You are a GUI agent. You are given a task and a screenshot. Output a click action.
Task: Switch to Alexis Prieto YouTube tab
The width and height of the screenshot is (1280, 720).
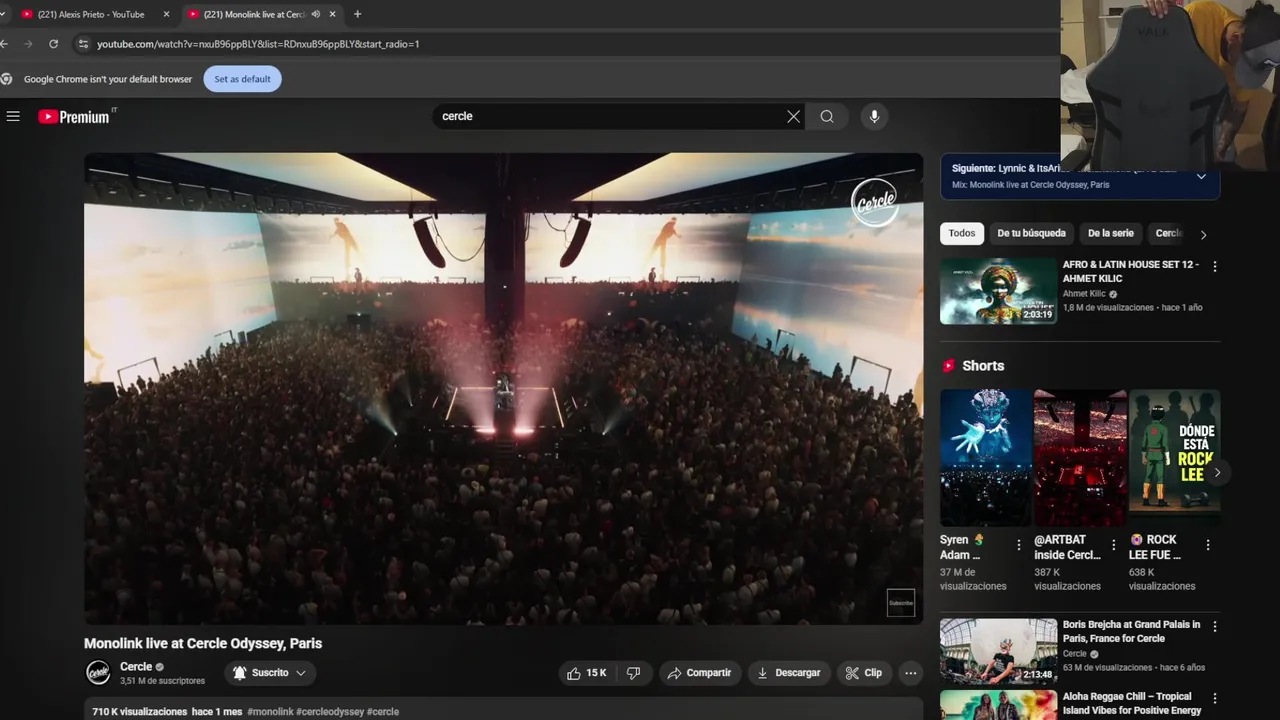click(90, 14)
